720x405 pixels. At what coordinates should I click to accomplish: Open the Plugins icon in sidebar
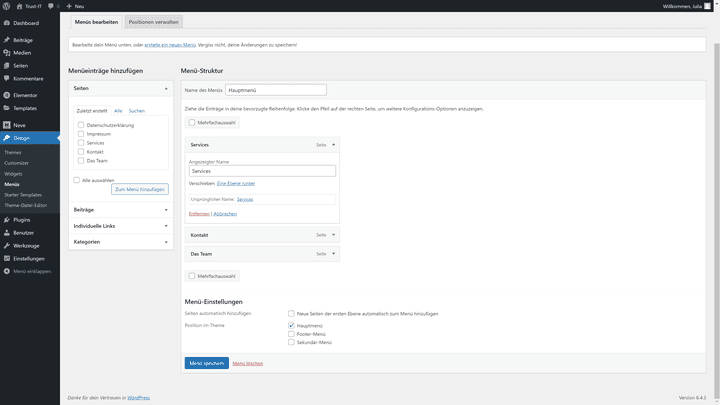[x=6, y=220]
